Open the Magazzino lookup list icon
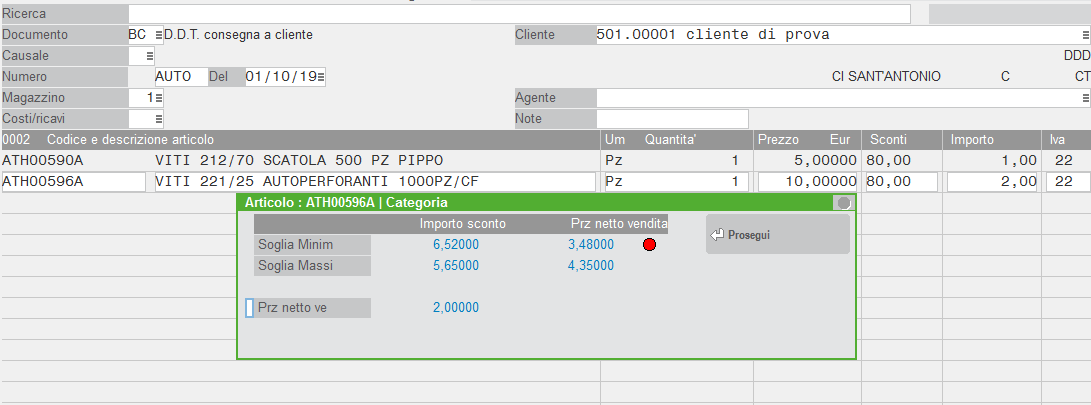The image size is (1091, 405). tap(158, 98)
